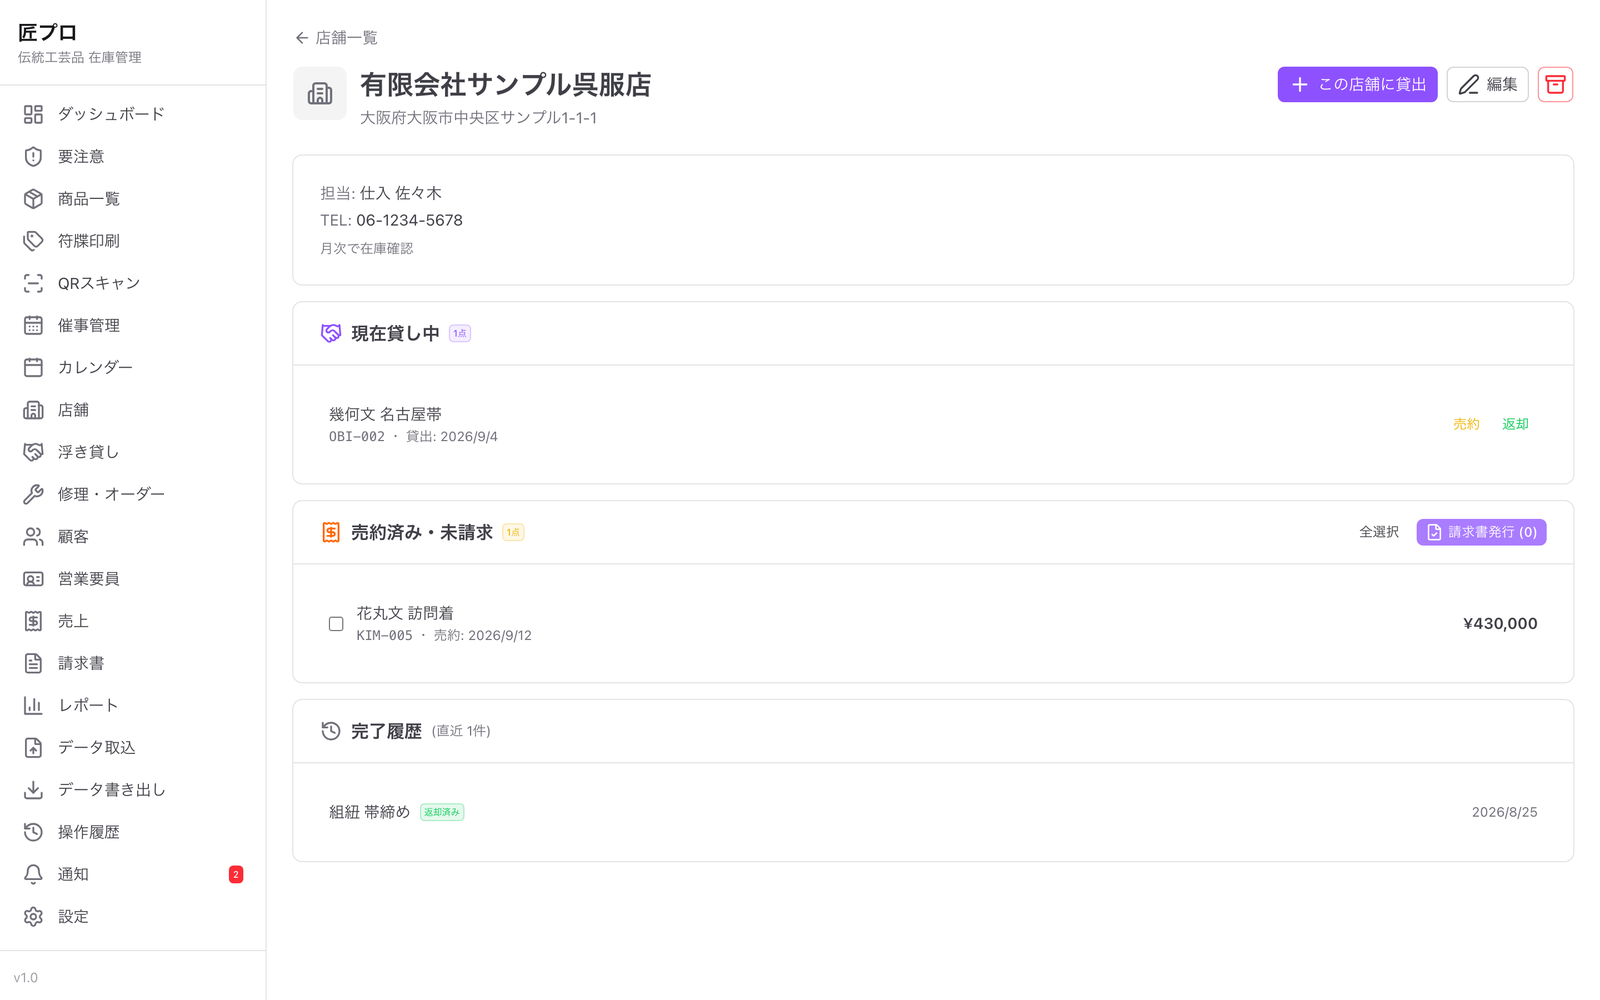Click the KIM-005 sale date line
The height and width of the screenshot is (1000, 1600).
point(444,636)
